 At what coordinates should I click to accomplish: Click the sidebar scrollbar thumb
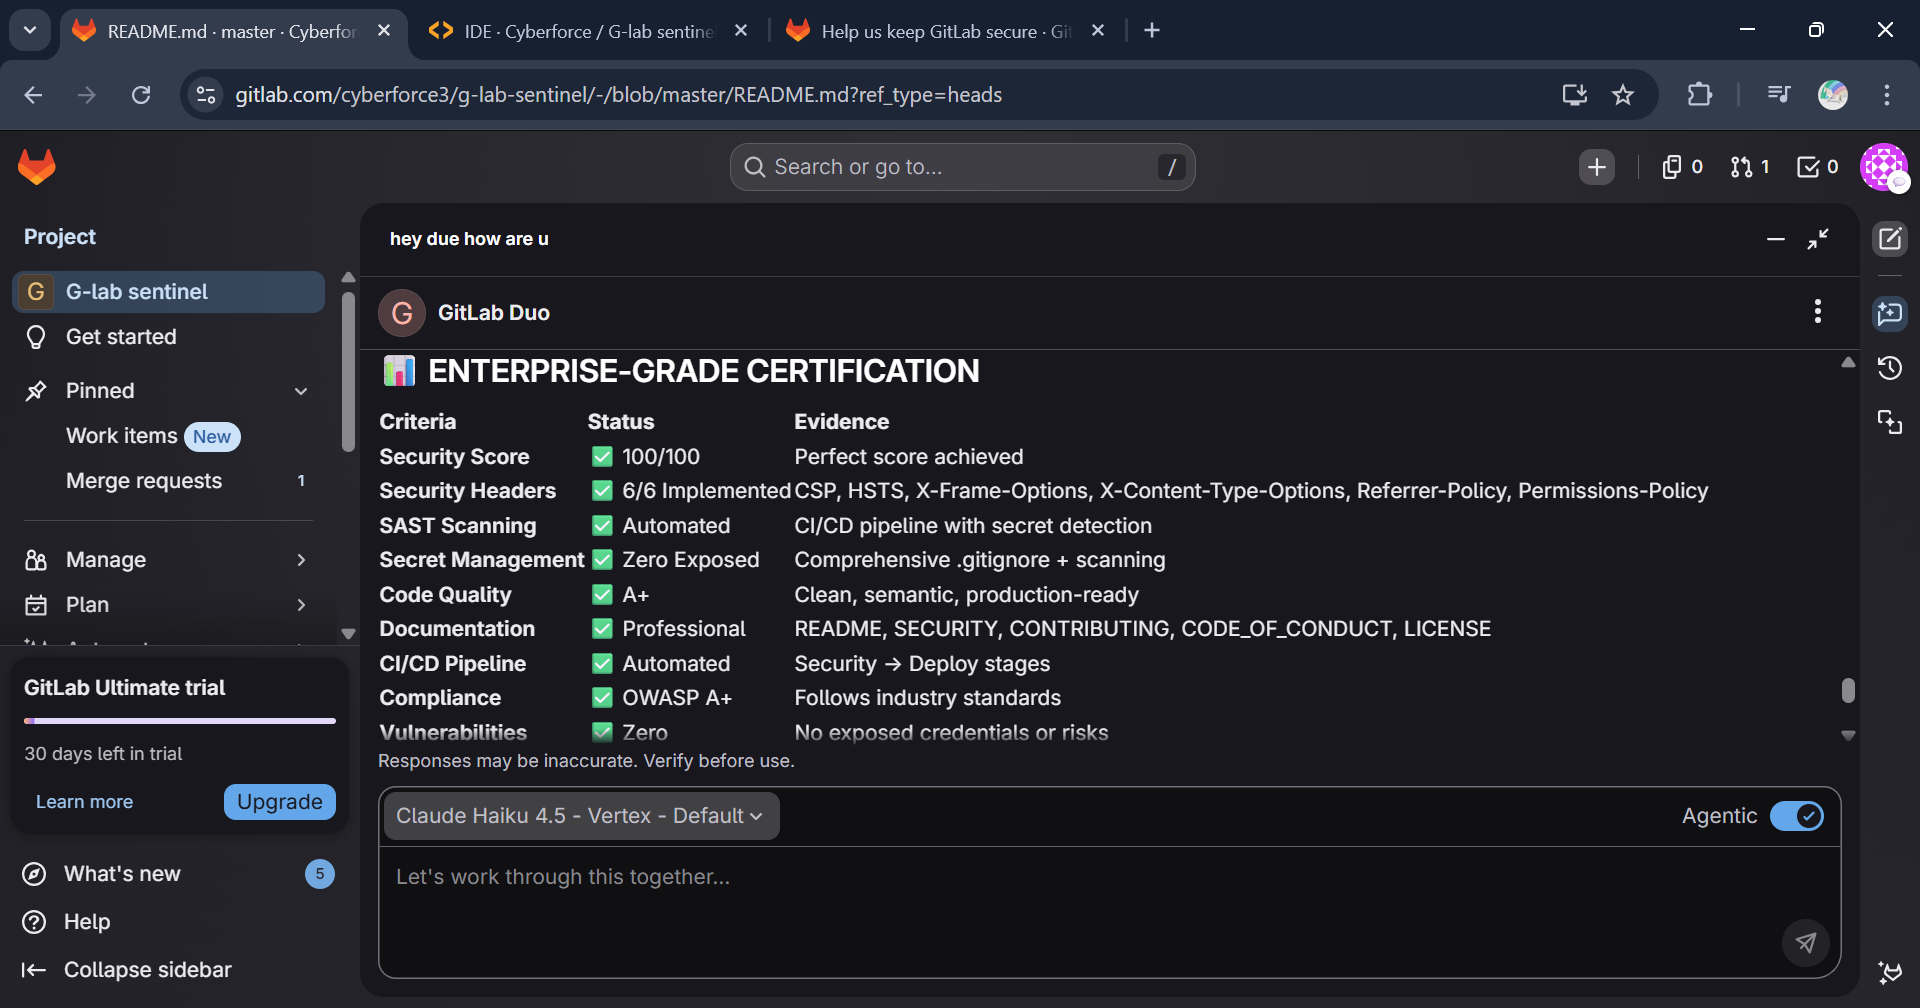(348, 372)
